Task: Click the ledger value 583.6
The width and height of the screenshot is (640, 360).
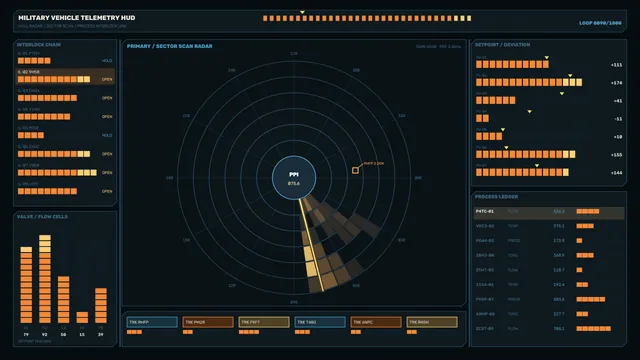Action: (559, 300)
